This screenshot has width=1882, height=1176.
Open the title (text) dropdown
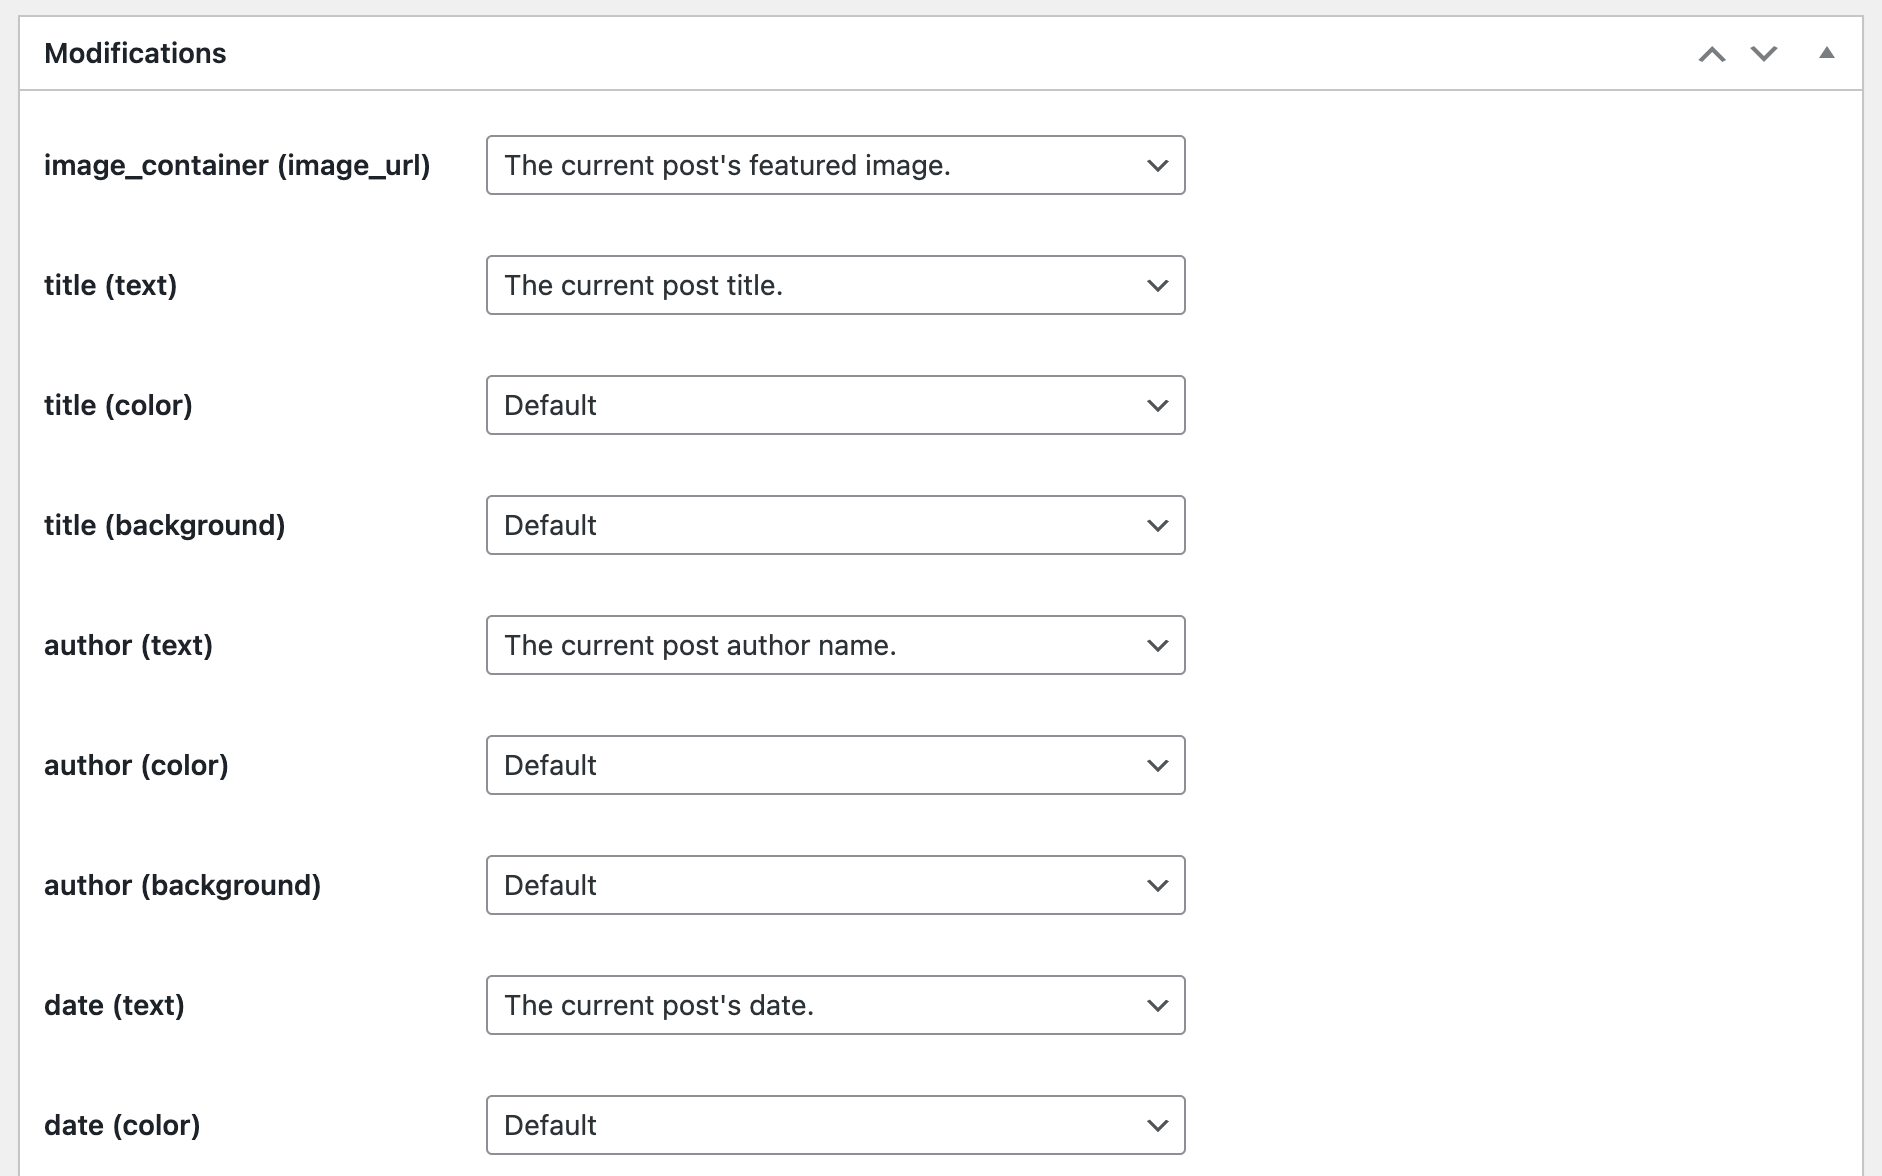(x=835, y=285)
